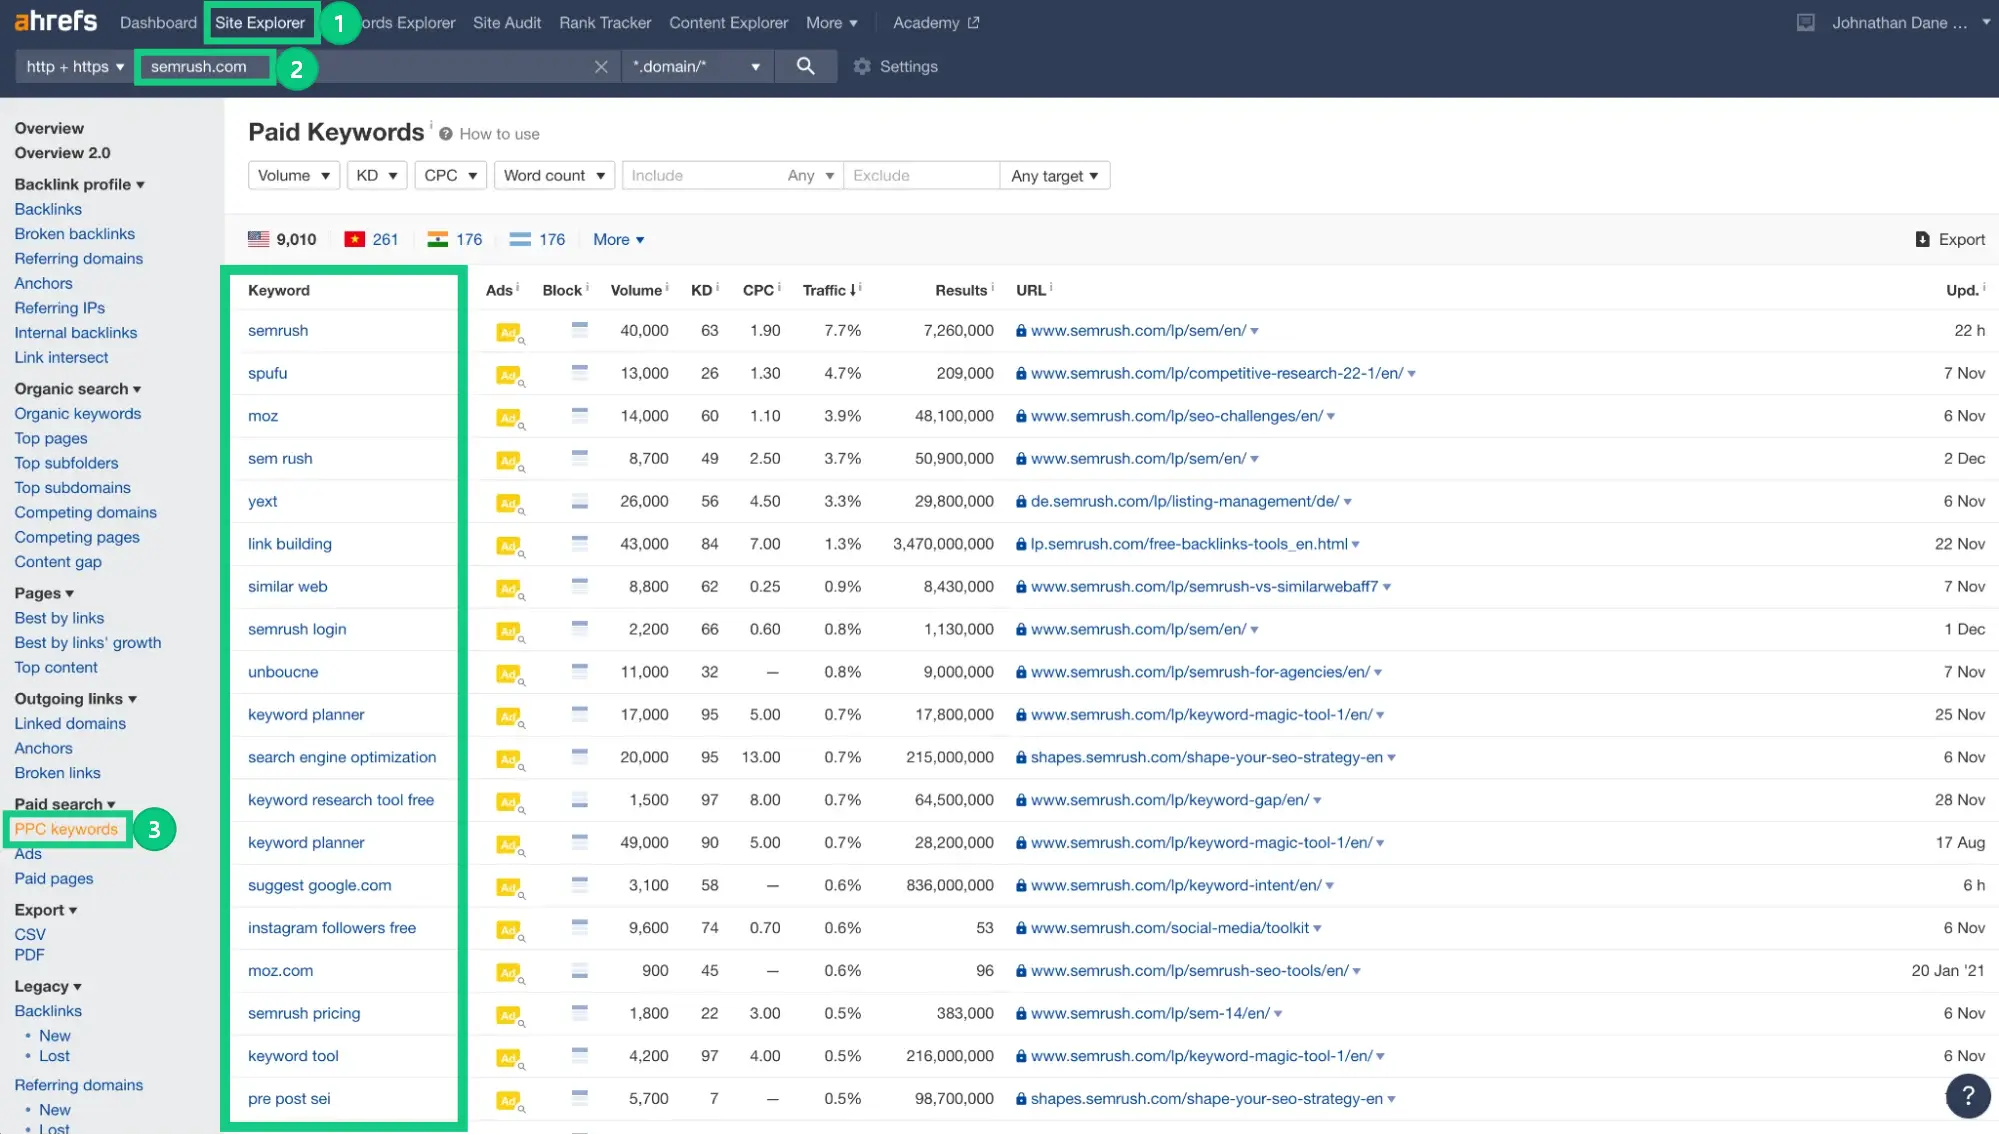Open Content Explorer
The height and width of the screenshot is (1135, 1999).
click(x=728, y=23)
